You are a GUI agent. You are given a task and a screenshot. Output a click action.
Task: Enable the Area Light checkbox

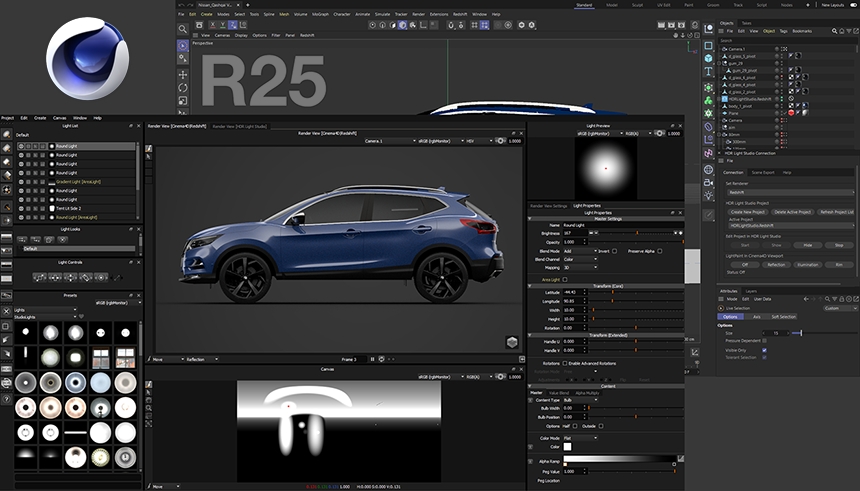pyautogui.click(x=565, y=280)
